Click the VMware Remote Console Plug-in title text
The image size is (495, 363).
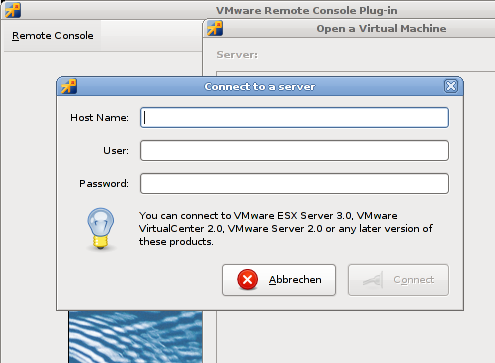(x=306, y=11)
